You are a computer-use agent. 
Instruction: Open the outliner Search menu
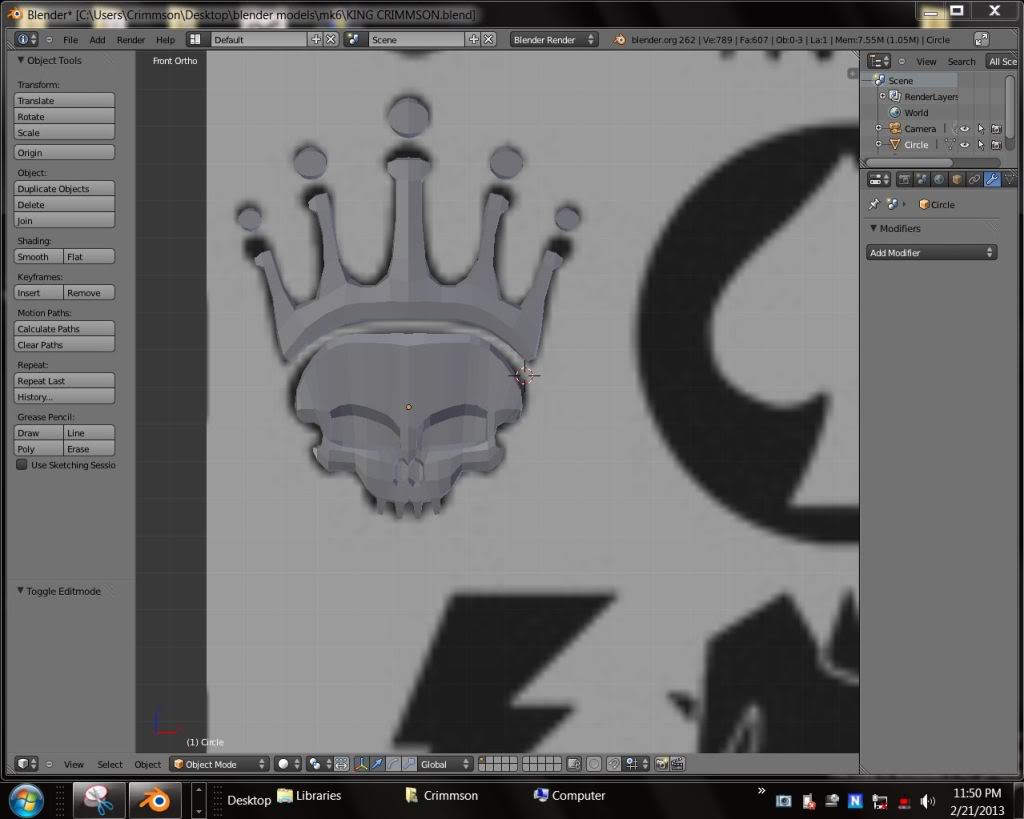(961, 61)
